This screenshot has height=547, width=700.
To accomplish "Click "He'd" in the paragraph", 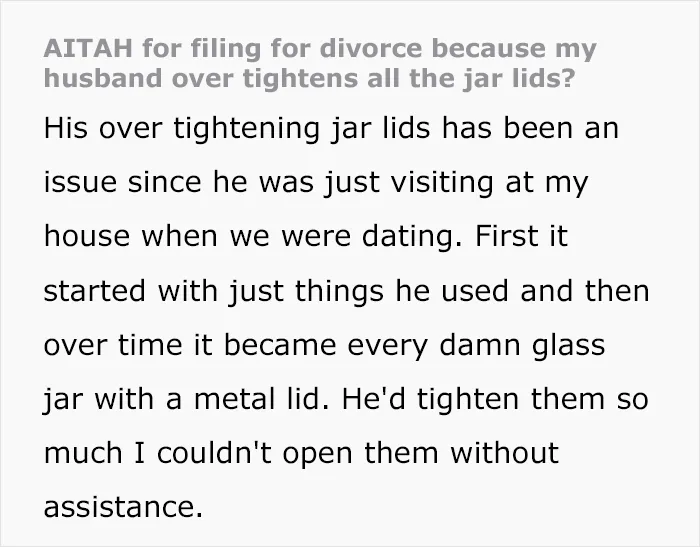I will coord(373,399).
